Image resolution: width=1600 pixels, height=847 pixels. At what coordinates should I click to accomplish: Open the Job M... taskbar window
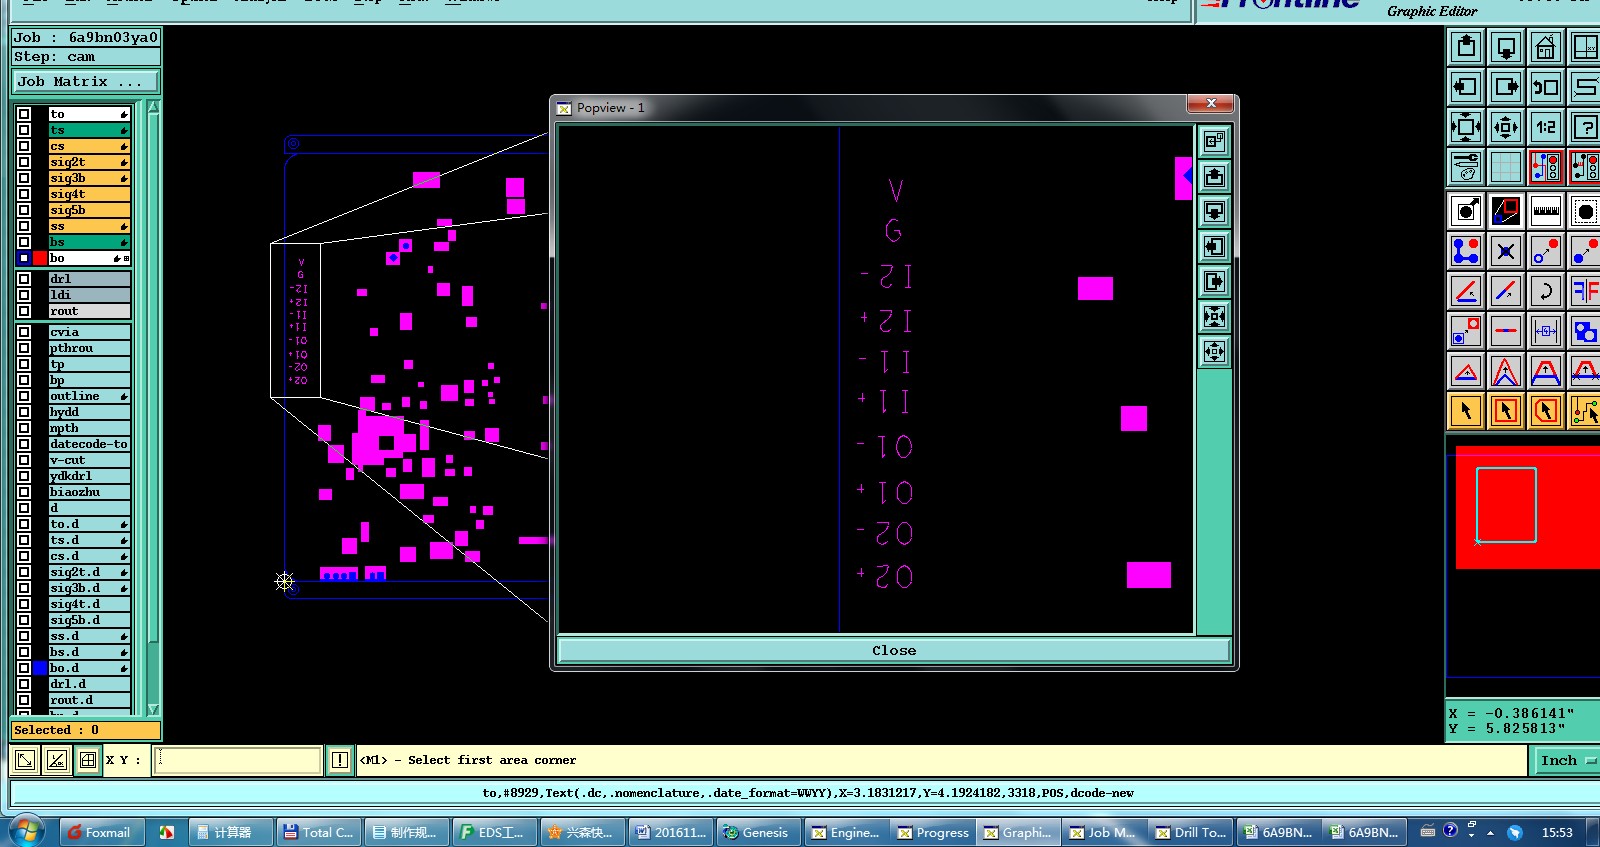(1103, 832)
